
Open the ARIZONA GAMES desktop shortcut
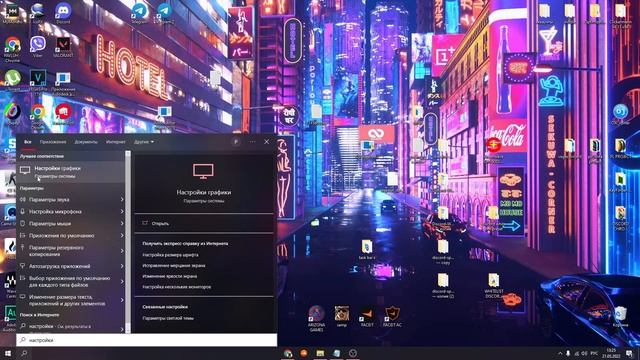(x=316, y=318)
